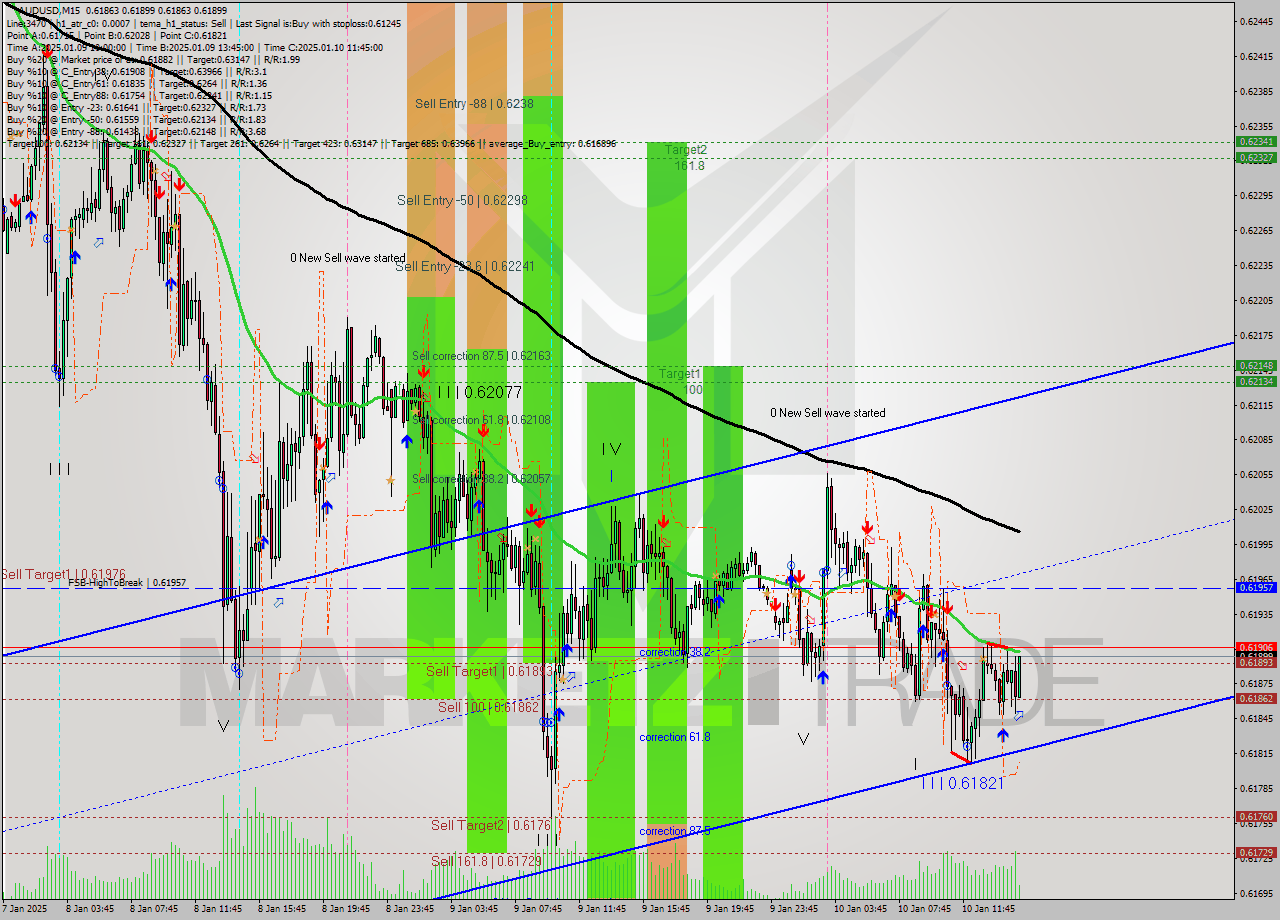Click the 0.62085 price axis label
Image resolution: width=1280 pixels, height=920 pixels.
coord(1256,440)
